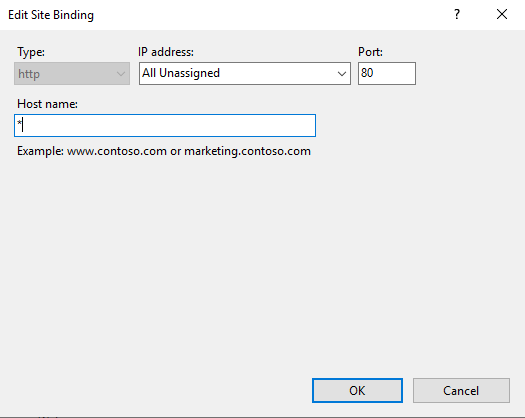Place cursor after 80 in Port box
Image resolution: width=525 pixels, height=418 pixels.
[x=374, y=73]
